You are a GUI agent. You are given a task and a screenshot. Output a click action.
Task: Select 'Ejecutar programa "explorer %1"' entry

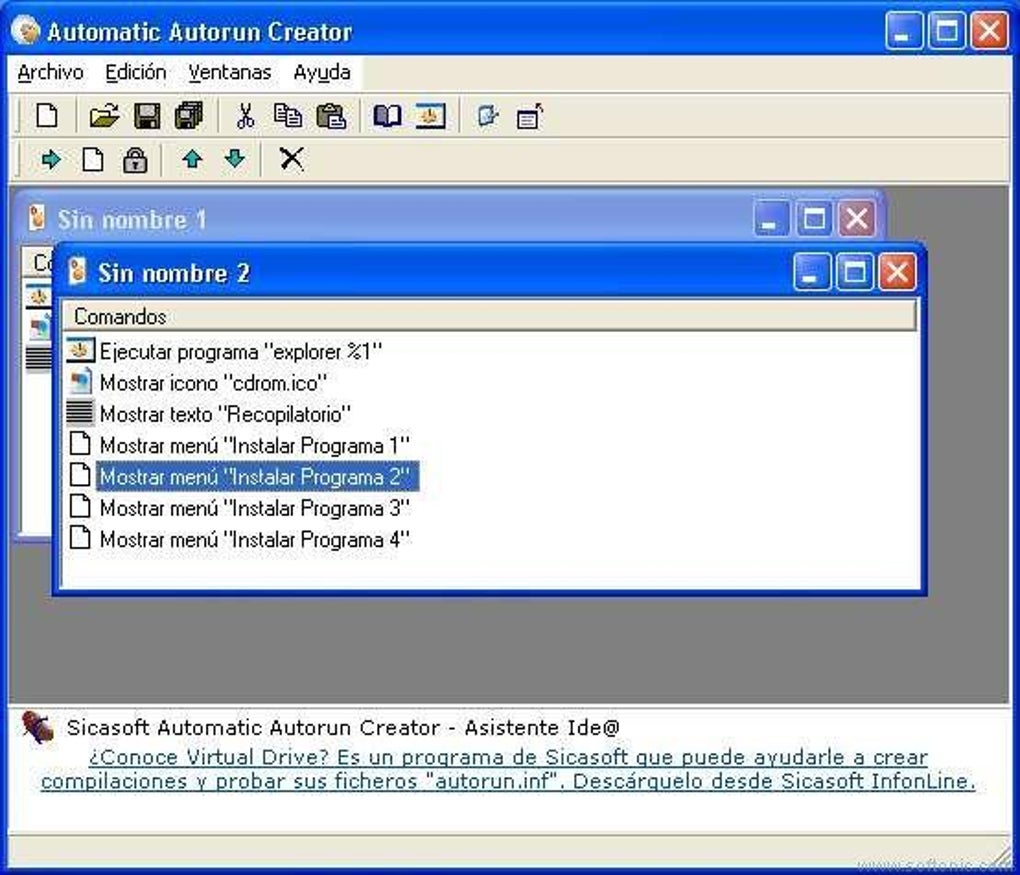pyautogui.click(x=241, y=352)
